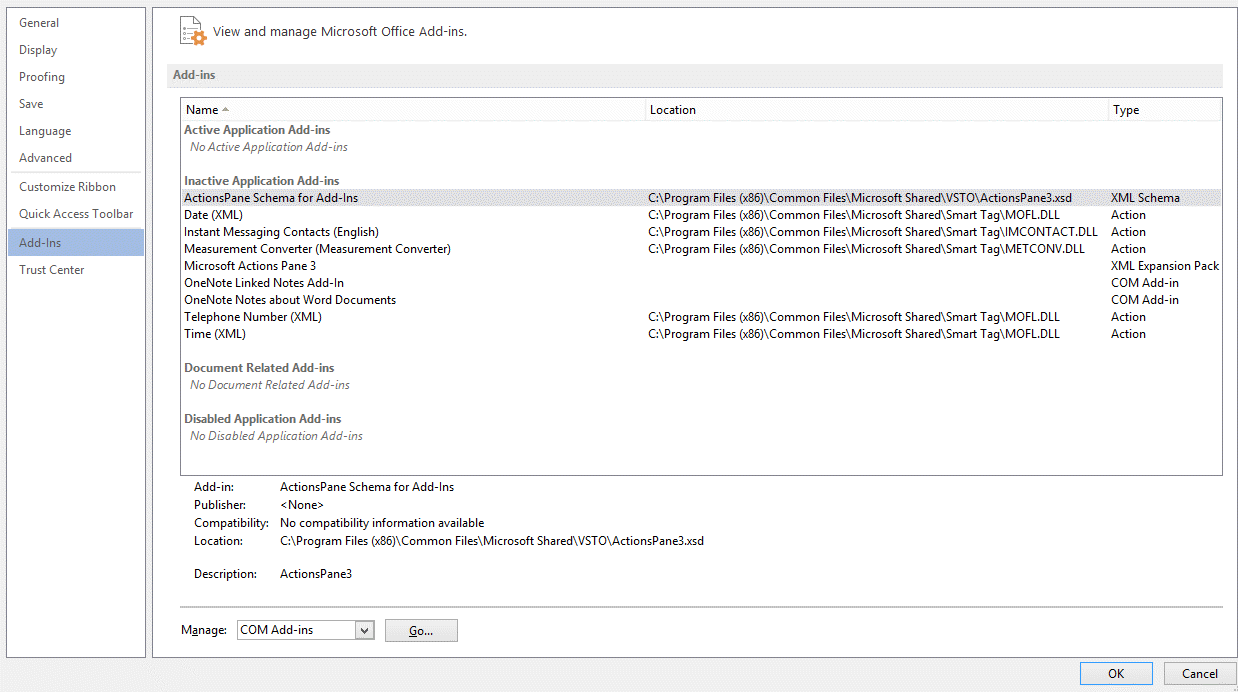The image size is (1238, 692).
Task: Click the '<None>' publisher value
Action: 302,505
